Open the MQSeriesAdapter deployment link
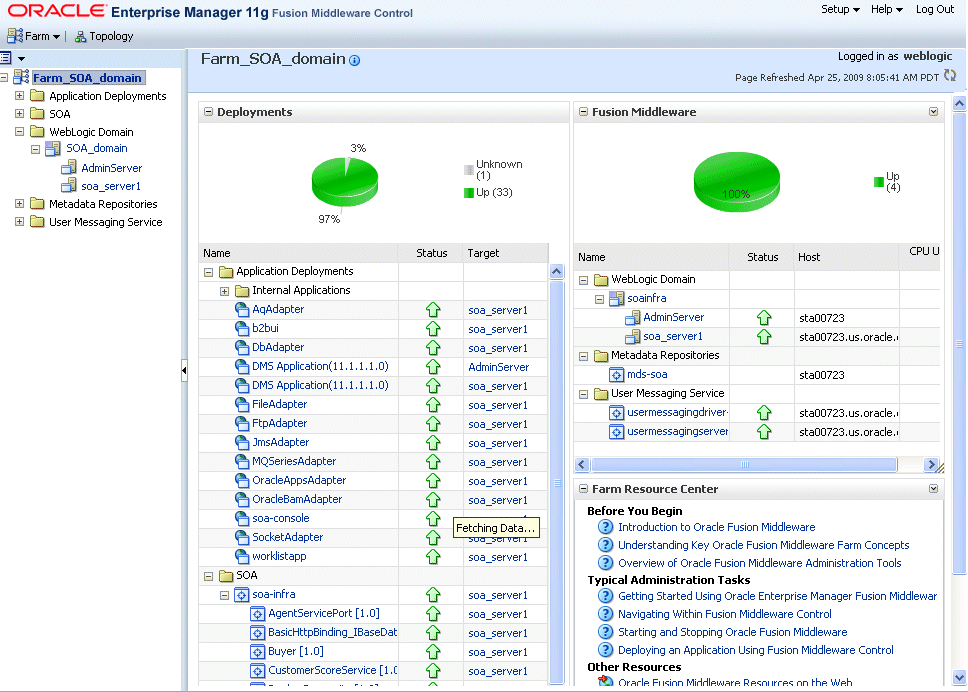 [x=294, y=462]
